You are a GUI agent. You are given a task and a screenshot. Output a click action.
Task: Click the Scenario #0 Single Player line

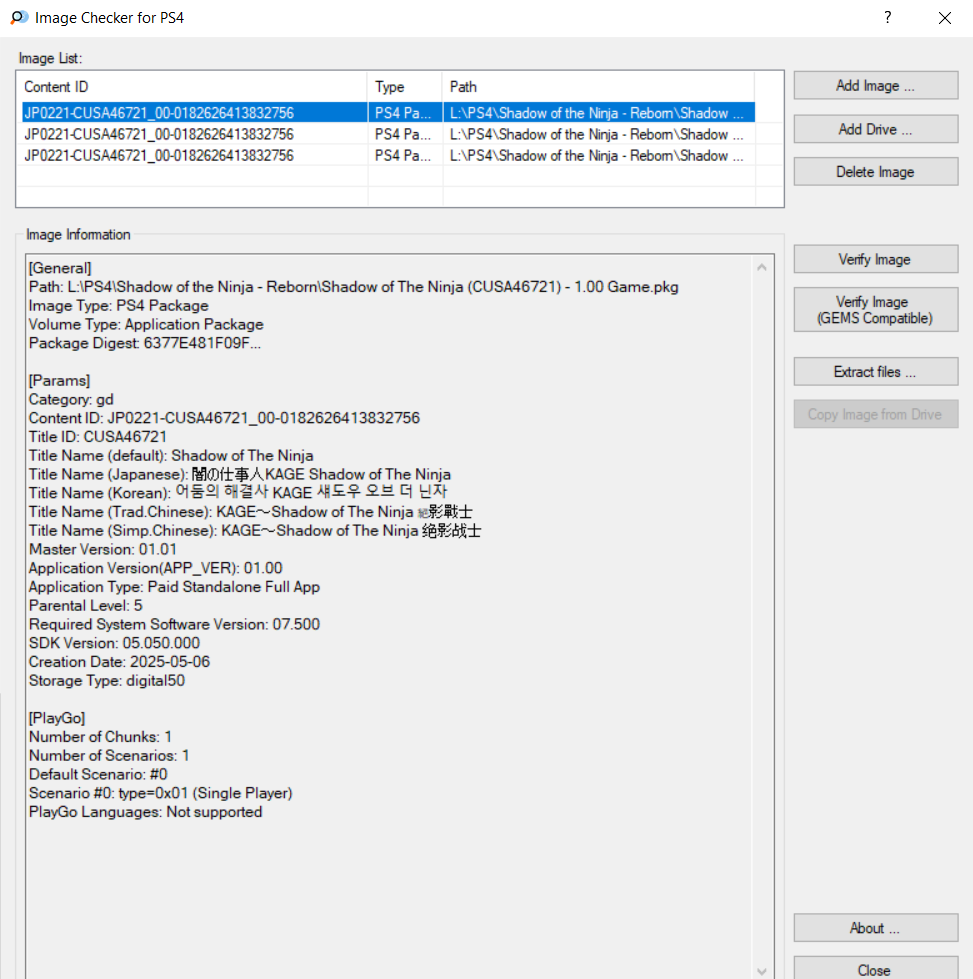tap(161, 793)
